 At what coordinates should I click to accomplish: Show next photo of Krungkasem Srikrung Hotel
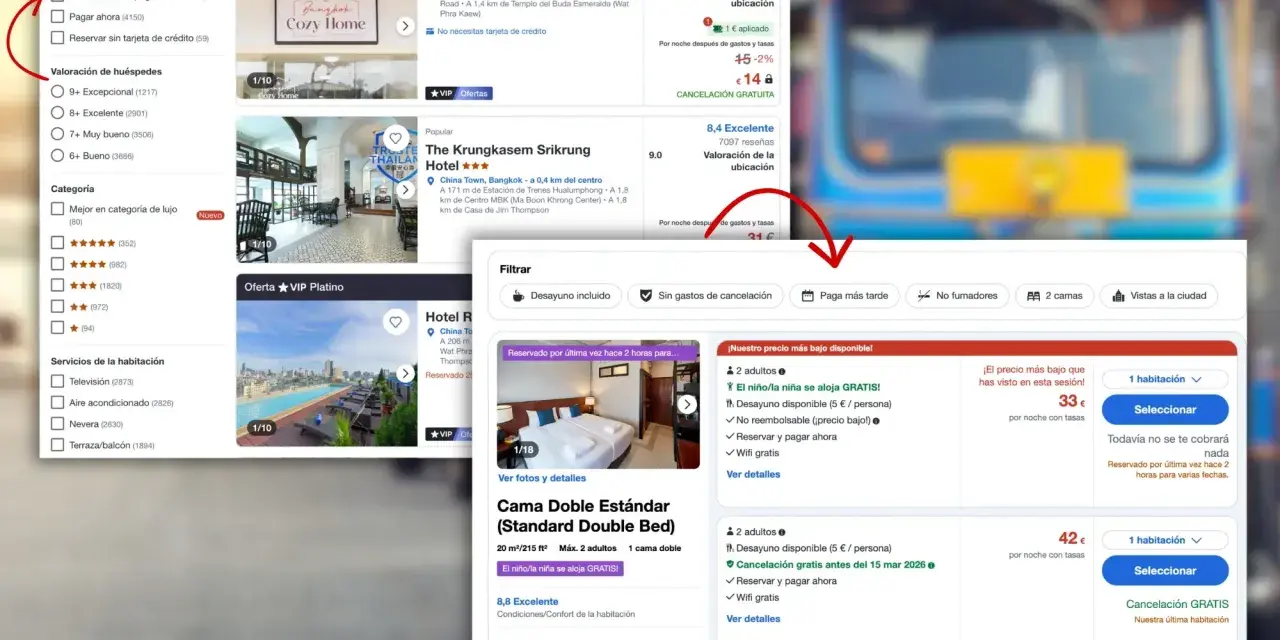405,190
